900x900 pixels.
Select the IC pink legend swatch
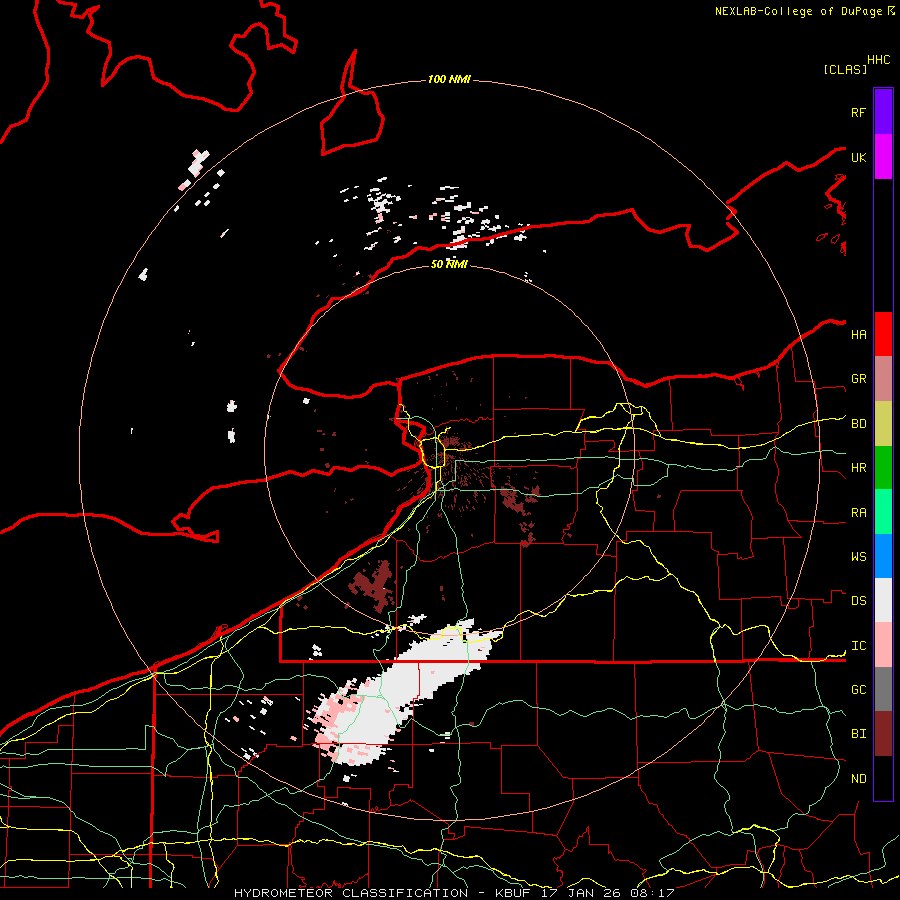click(x=883, y=645)
